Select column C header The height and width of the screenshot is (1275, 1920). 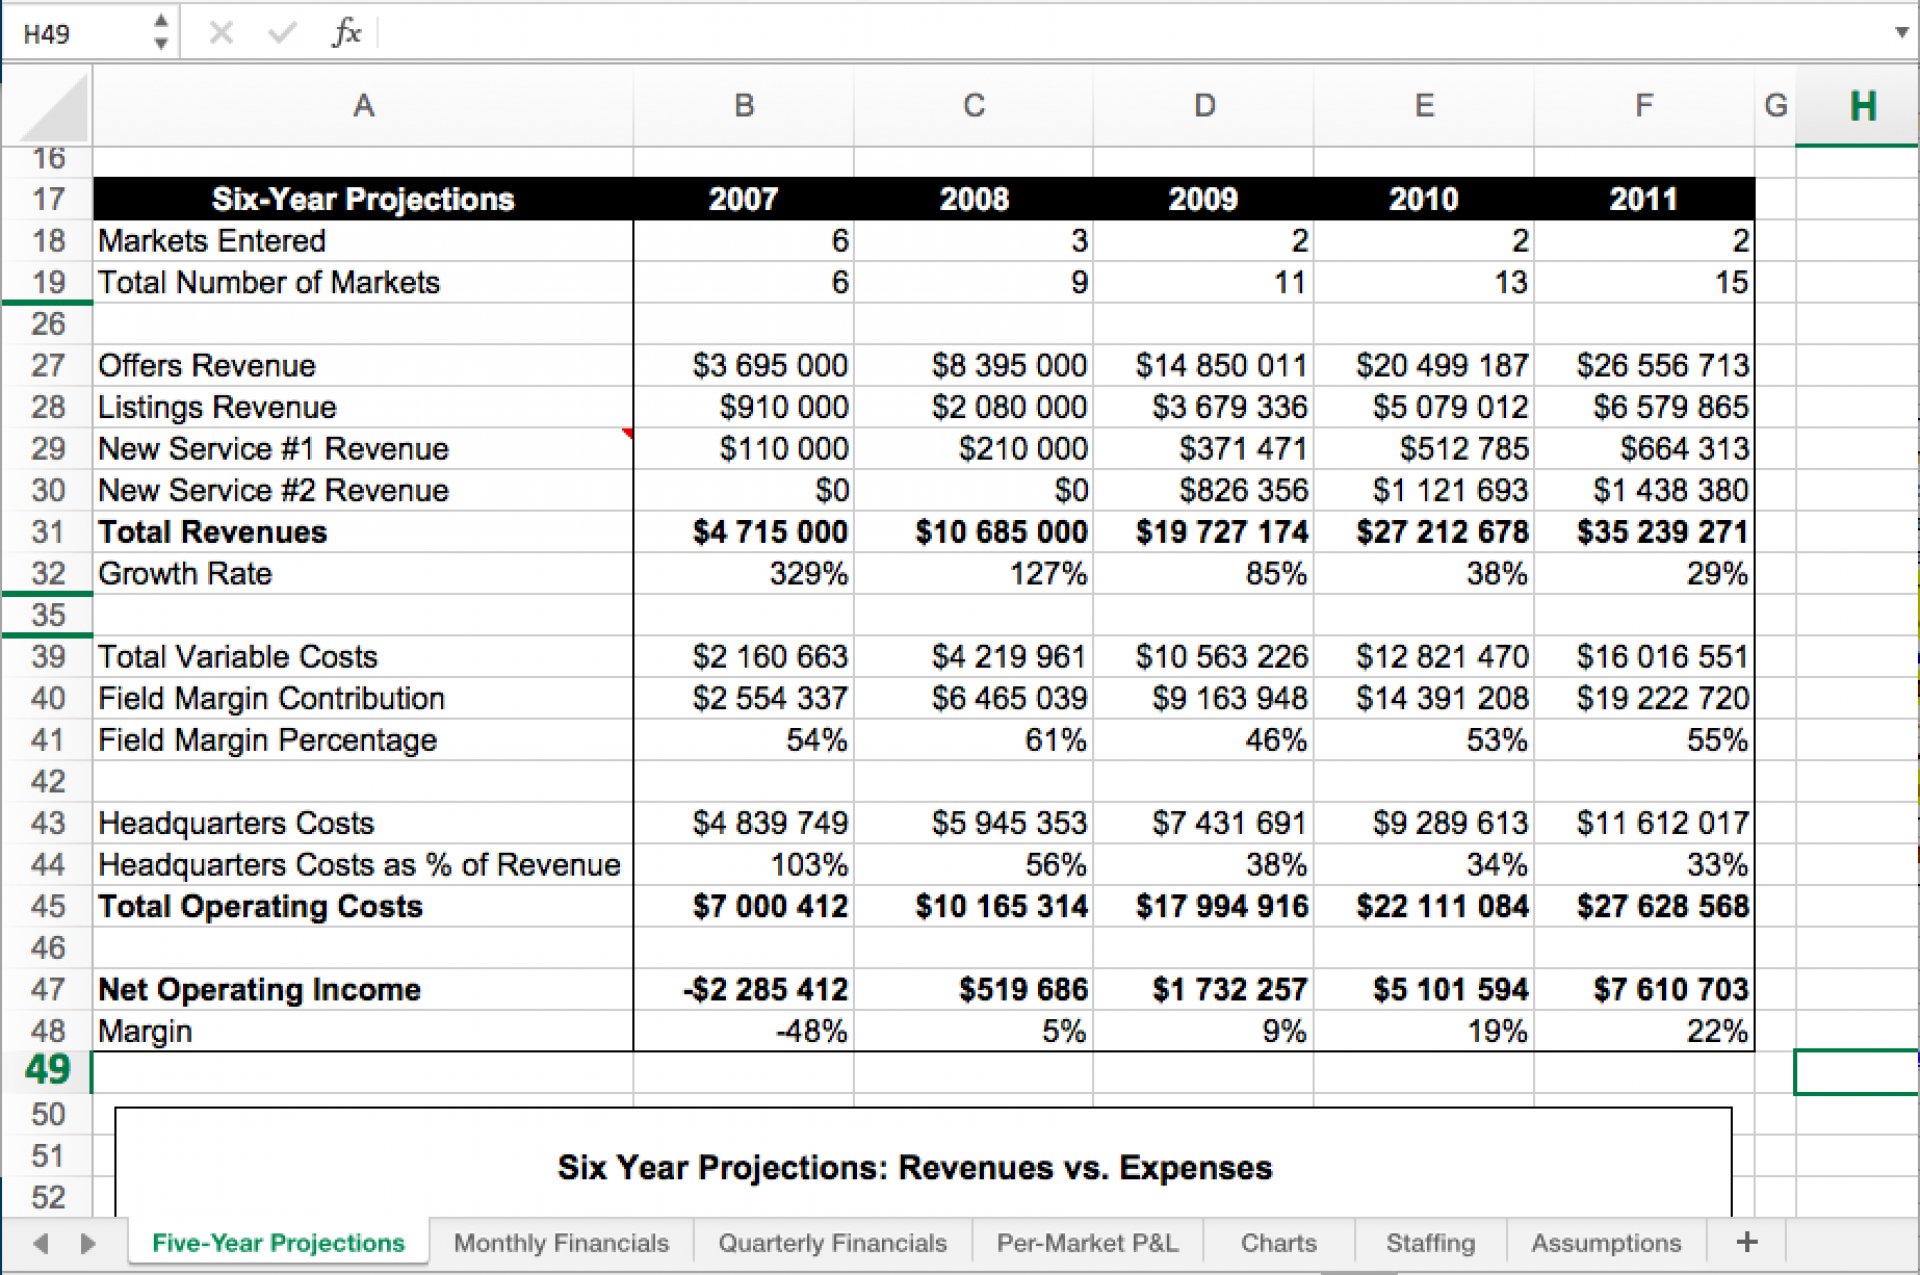(974, 106)
